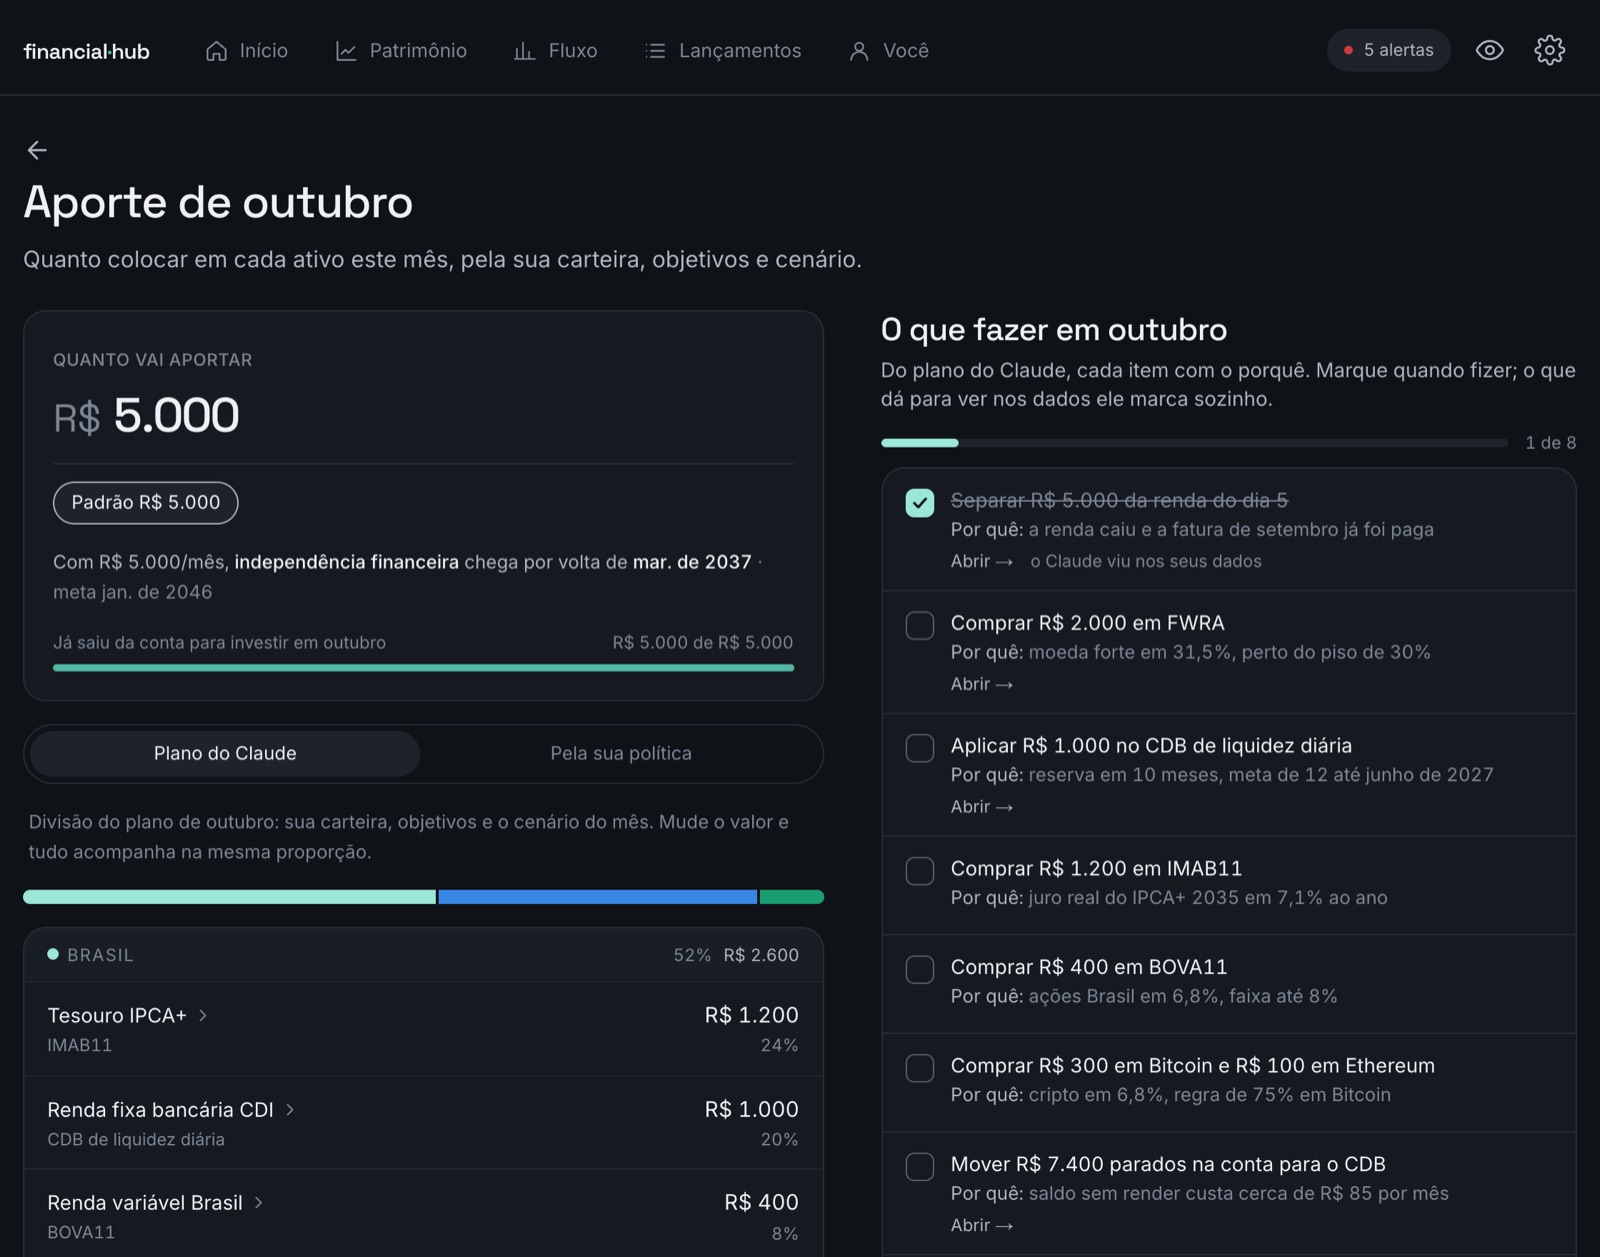Click the back arrow icon
The image size is (1600, 1257).
coord(37,150)
